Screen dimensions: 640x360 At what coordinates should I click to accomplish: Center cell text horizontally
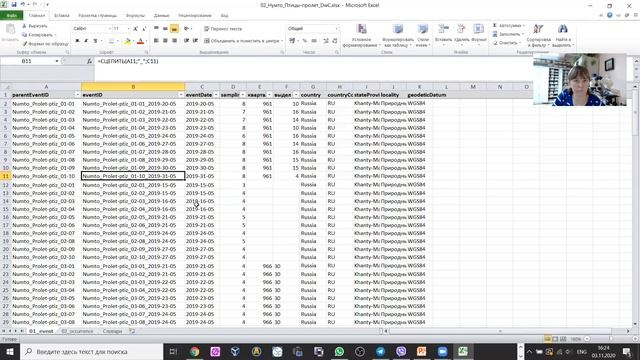tap(165, 41)
